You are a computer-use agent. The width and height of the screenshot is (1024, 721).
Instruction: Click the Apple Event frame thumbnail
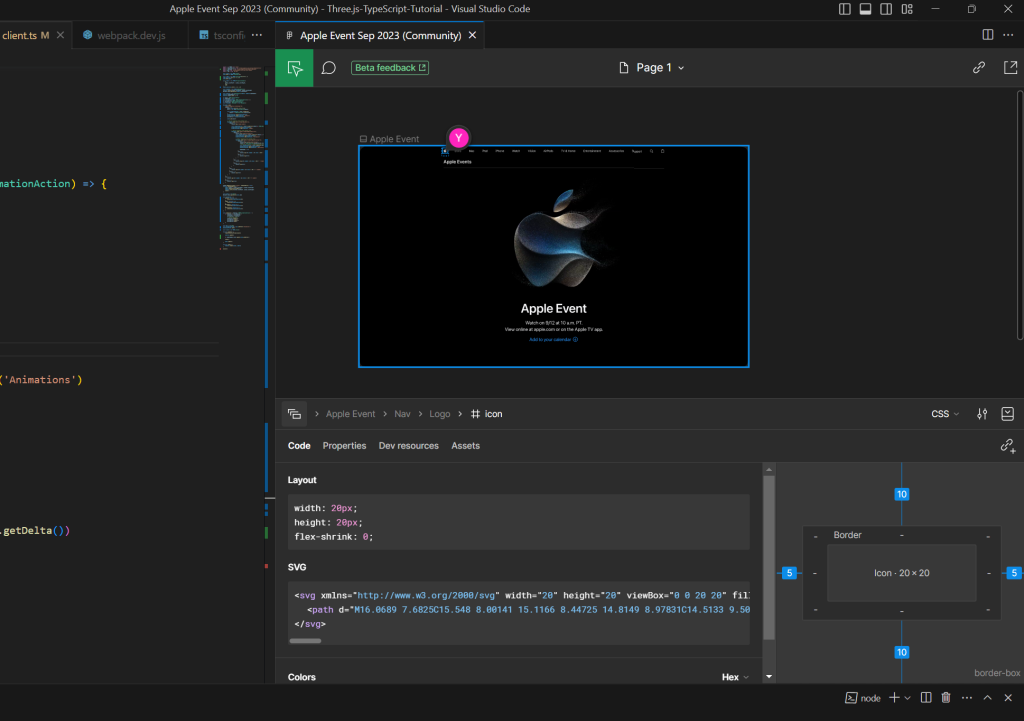click(553, 257)
